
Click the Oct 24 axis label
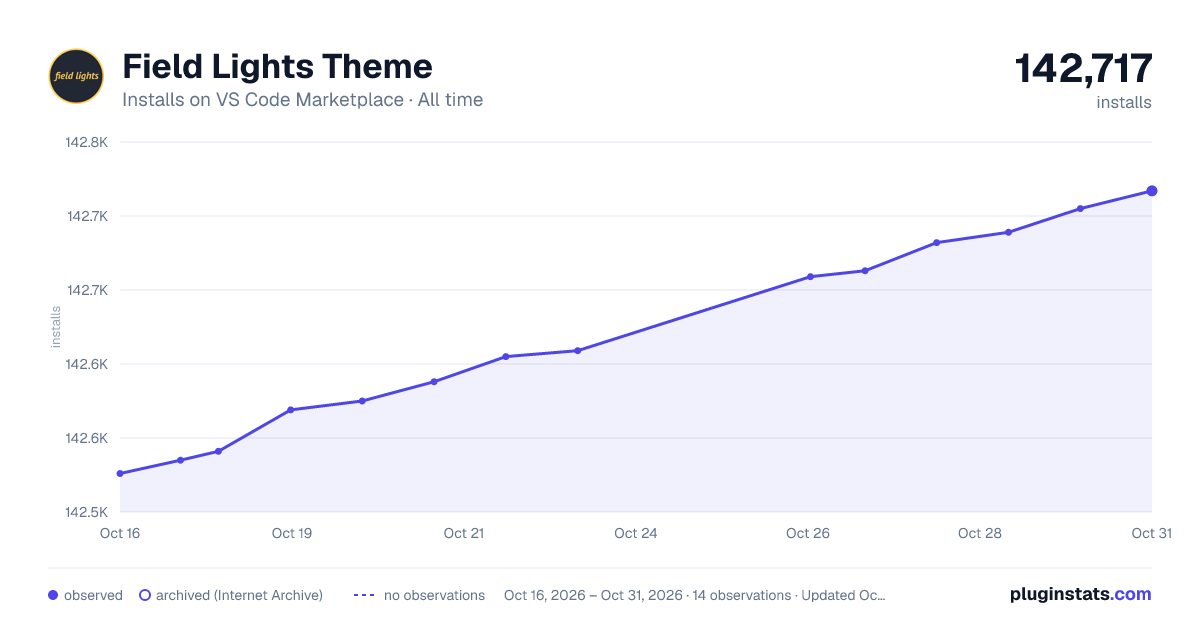(x=636, y=533)
